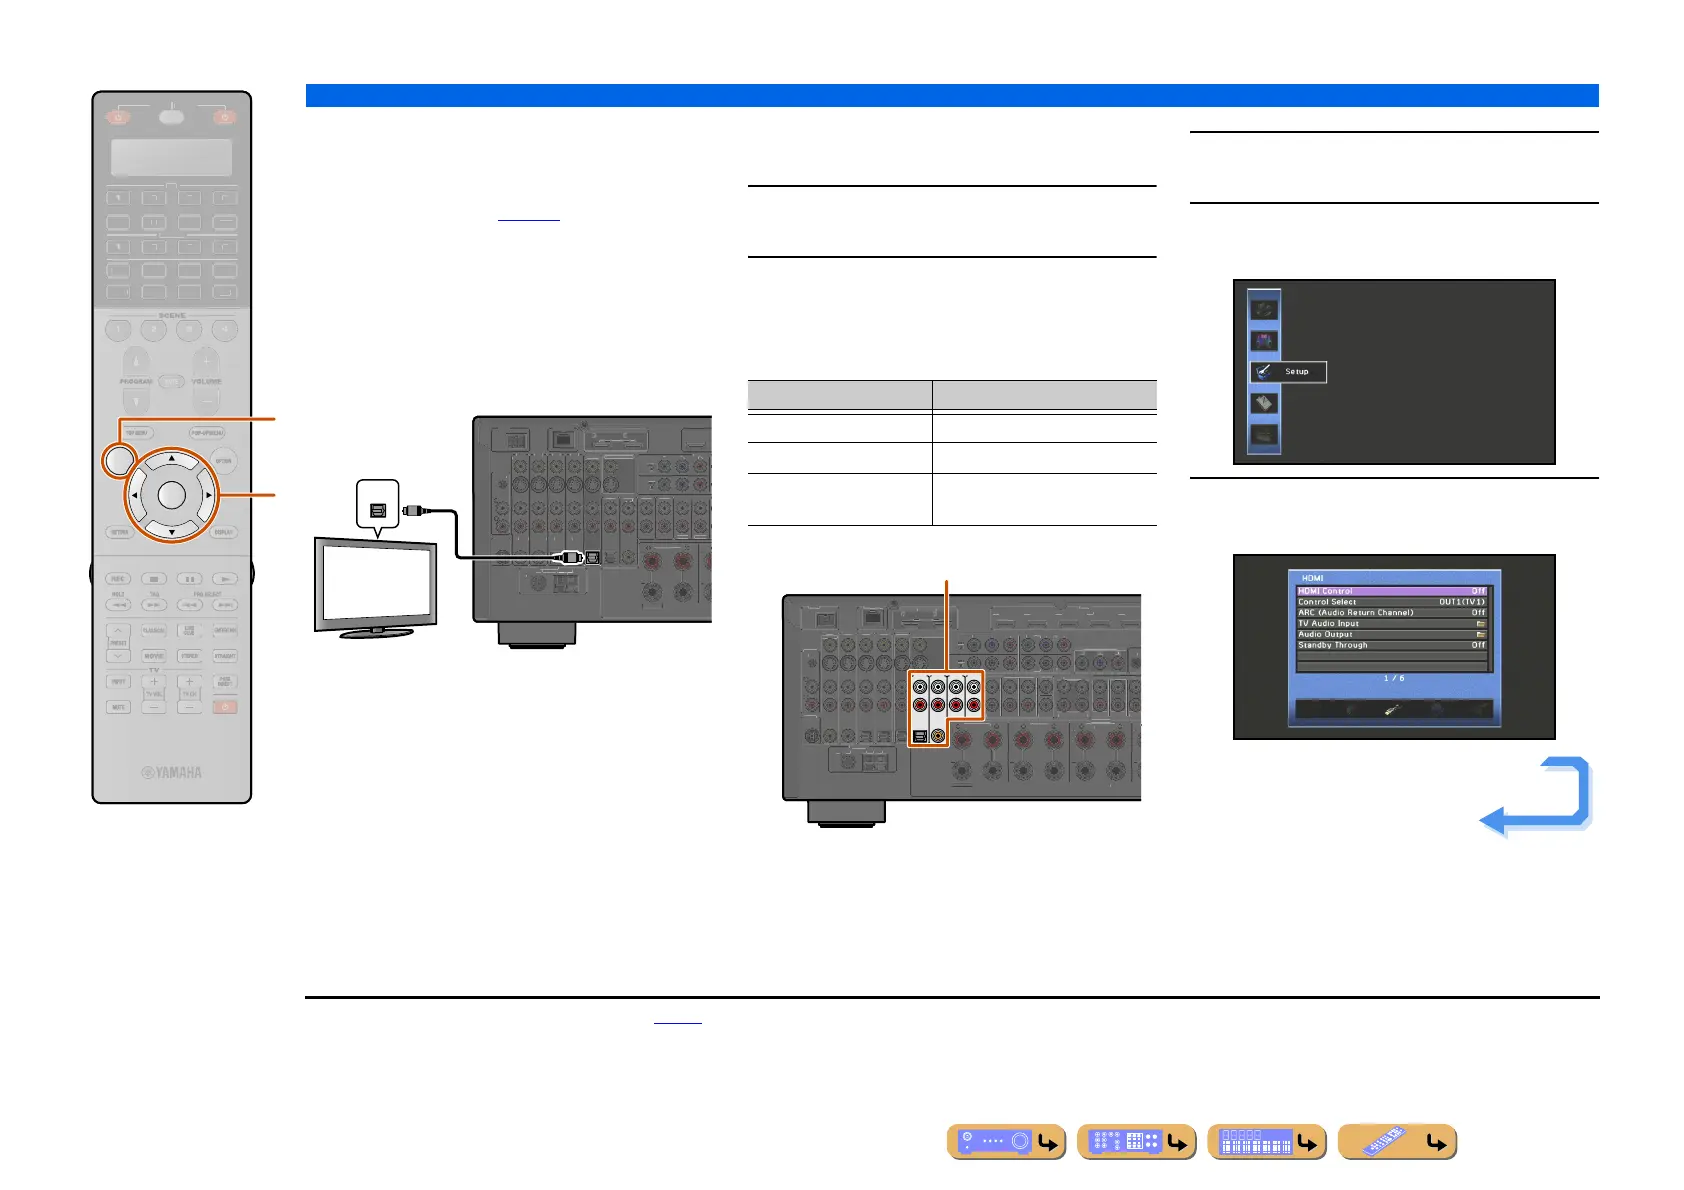Image resolution: width=1684 pixels, height=1190 pixels.
Task: Select the bottommost icon in on-screen menu
Action: pos(1264,435)
